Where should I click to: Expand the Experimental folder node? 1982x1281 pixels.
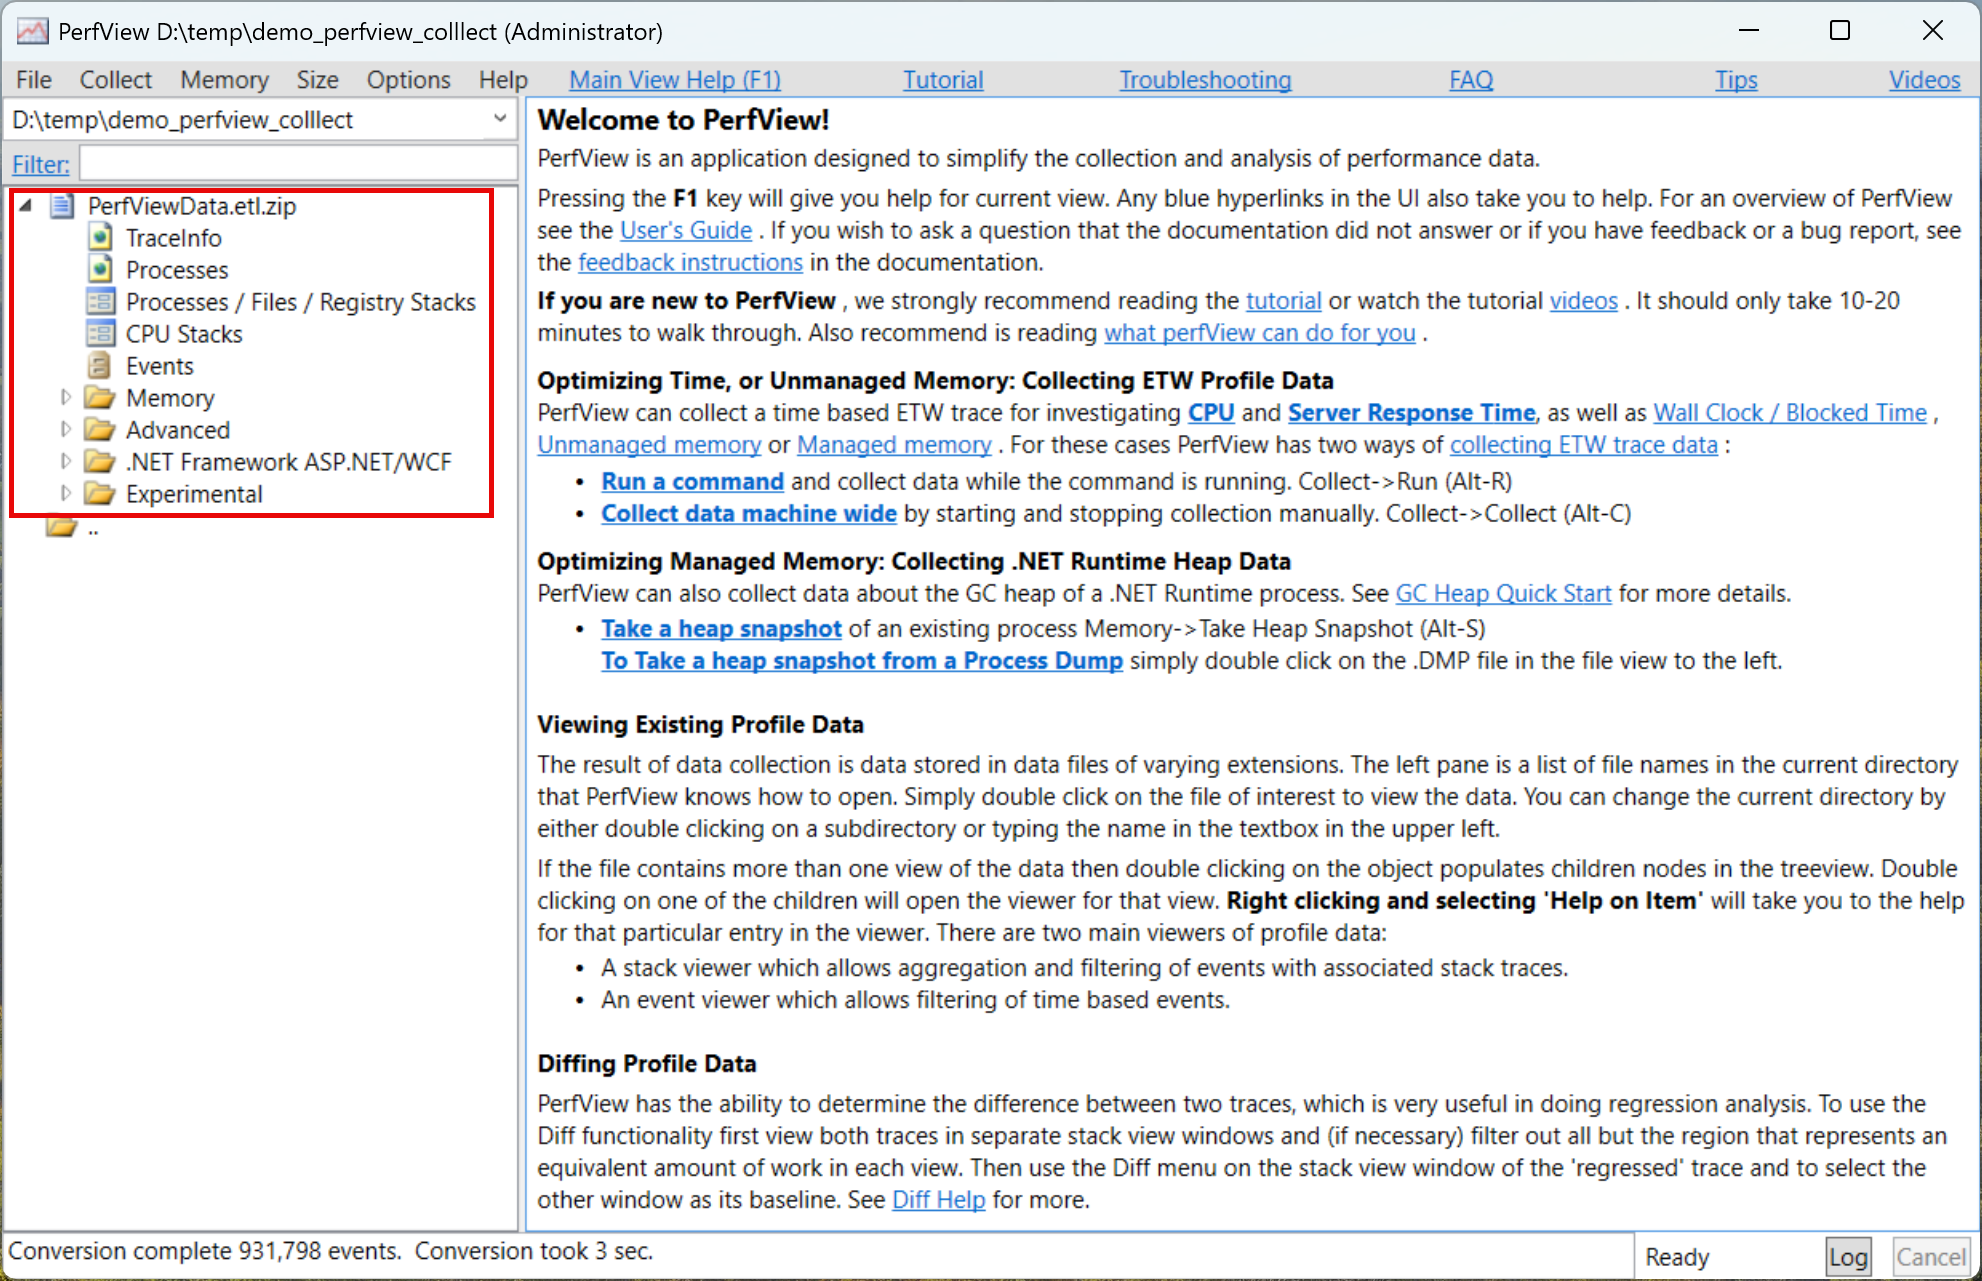click(x=65, y=494)
